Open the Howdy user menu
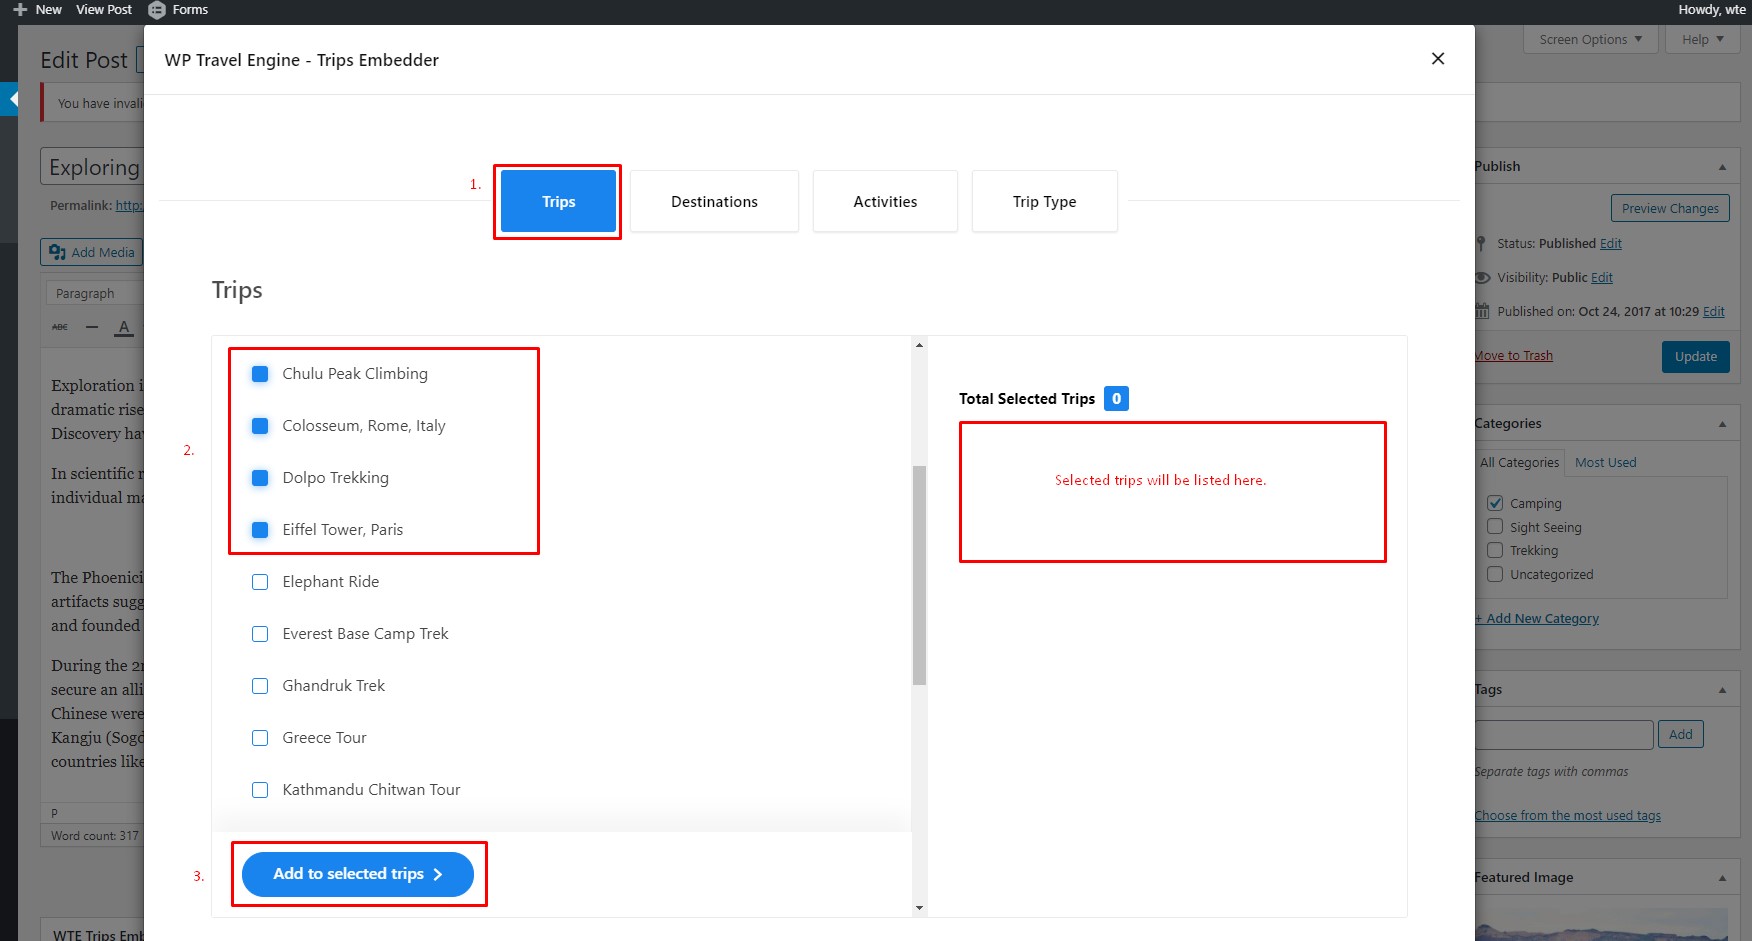 (x=1712, y=10)
